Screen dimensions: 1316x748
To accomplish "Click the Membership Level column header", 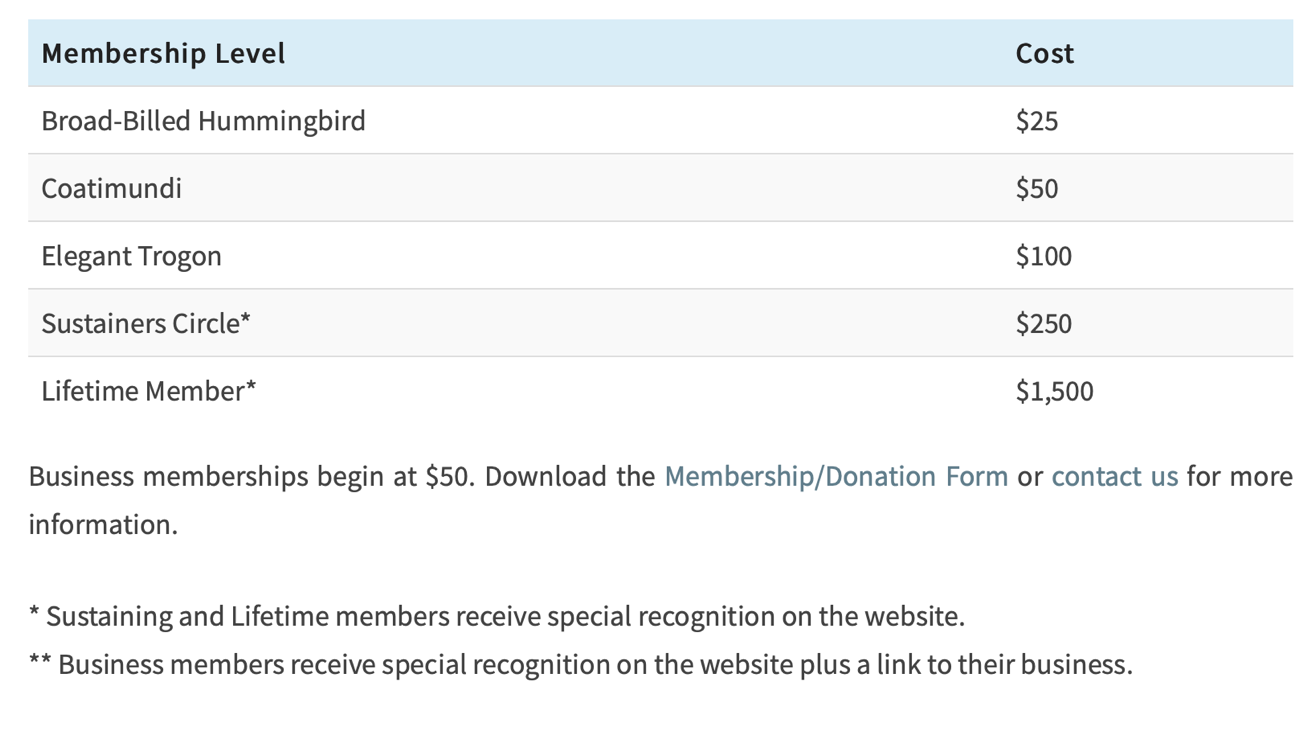I will point(163,53).
